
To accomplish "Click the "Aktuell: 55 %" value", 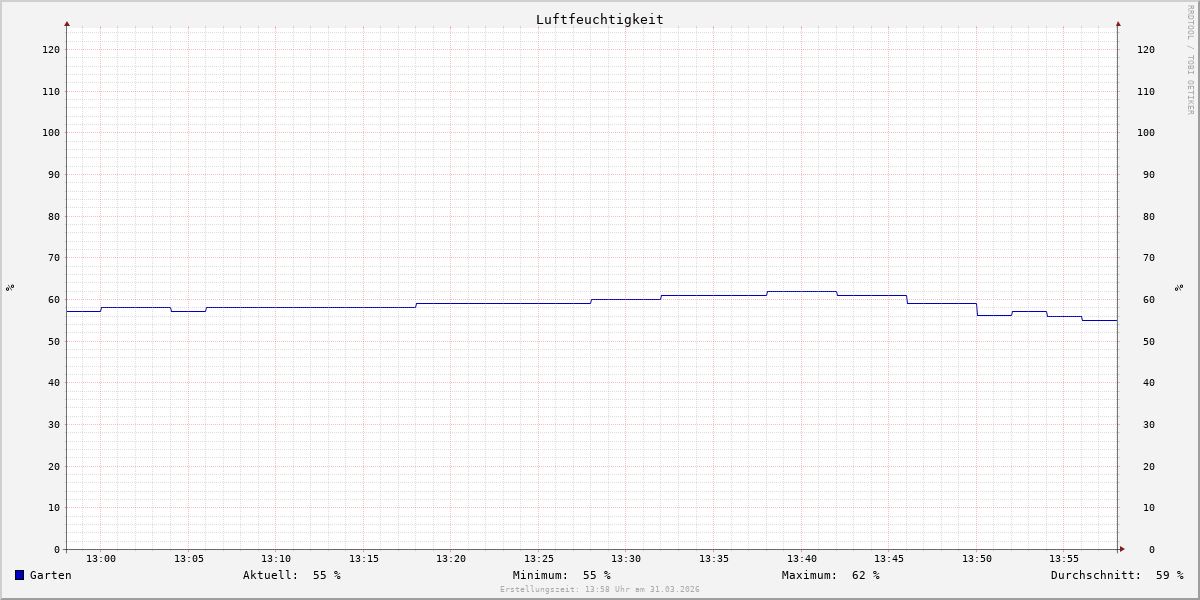I will pos(292,575).
